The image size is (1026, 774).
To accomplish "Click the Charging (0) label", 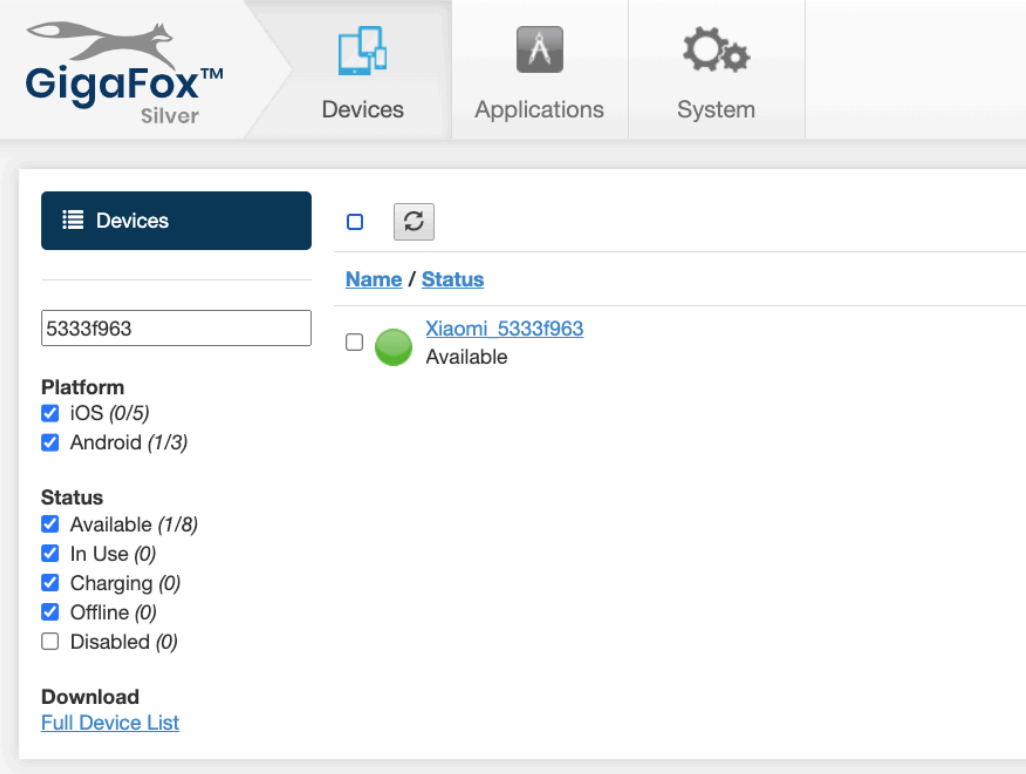I will coord(125,582).
